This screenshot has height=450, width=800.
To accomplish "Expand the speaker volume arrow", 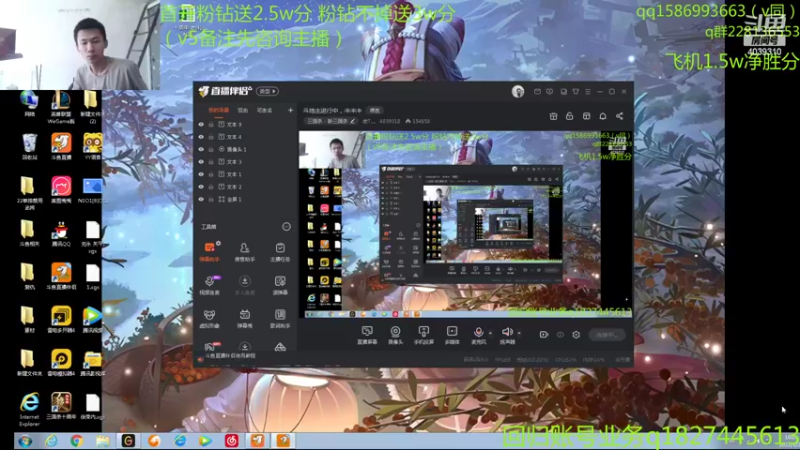I will click(519, 333).
